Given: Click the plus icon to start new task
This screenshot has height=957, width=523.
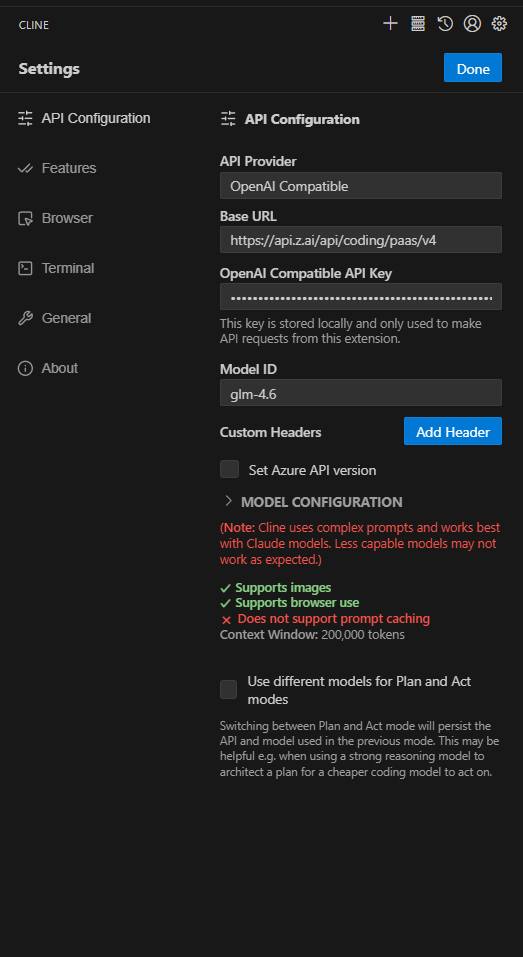Looking at the screenshot, I should (390, 24).
